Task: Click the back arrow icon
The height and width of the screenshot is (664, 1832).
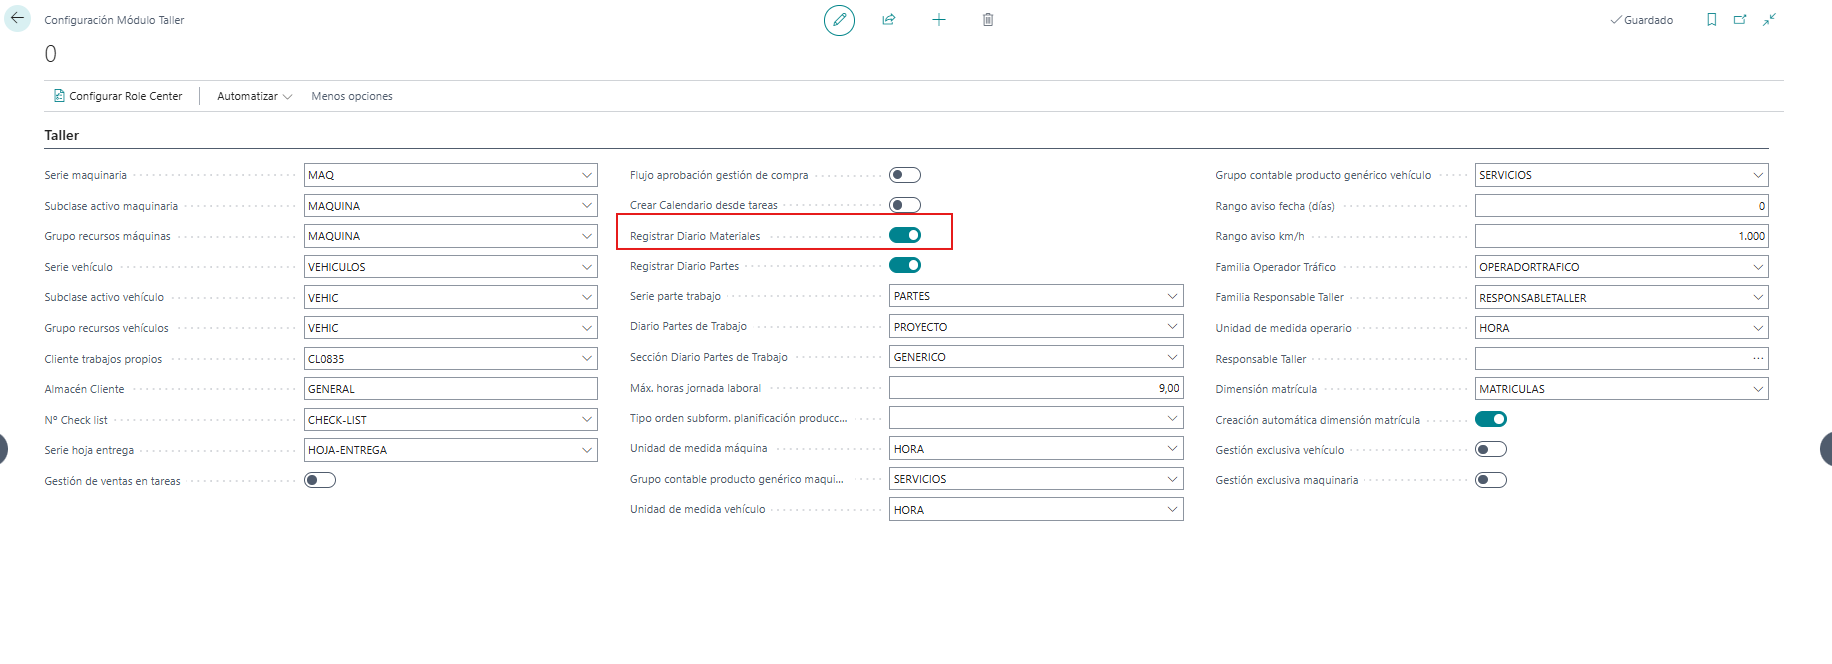Action: 17,19
